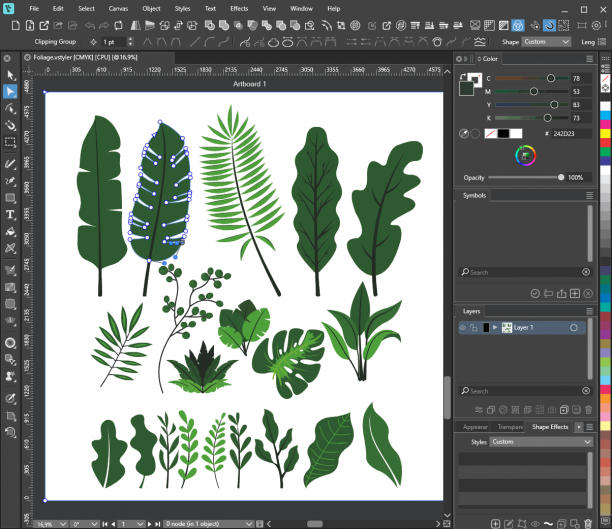Viewport: 612px width, 529px height.
Task: Click the horizontal canvas scrollbar thumb
Action: pos(315,524)
